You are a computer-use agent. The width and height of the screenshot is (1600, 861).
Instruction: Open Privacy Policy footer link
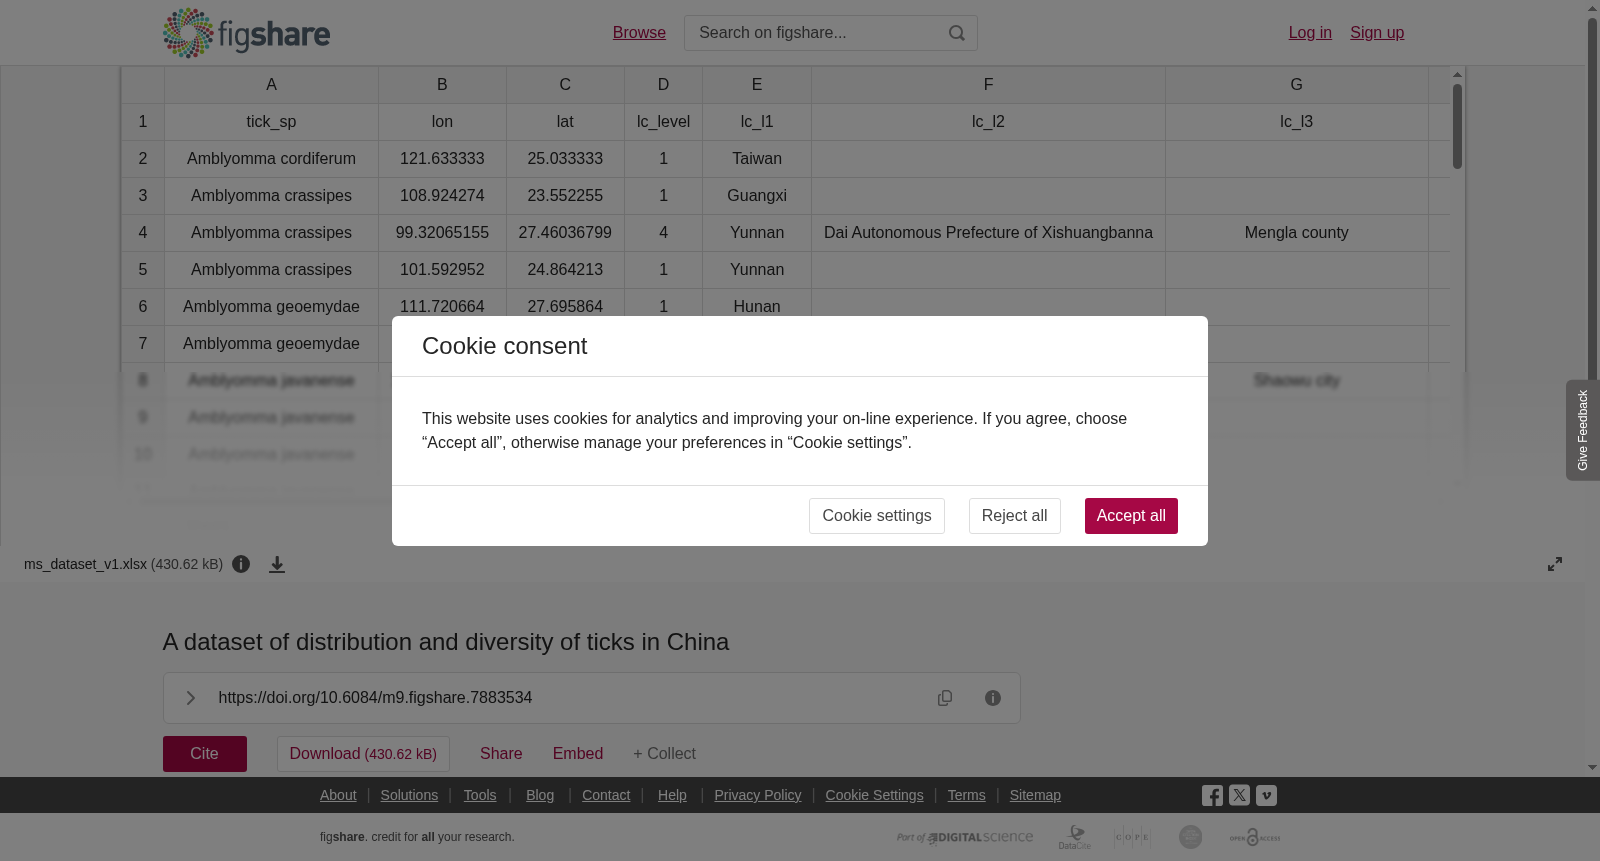pos(758,795)
